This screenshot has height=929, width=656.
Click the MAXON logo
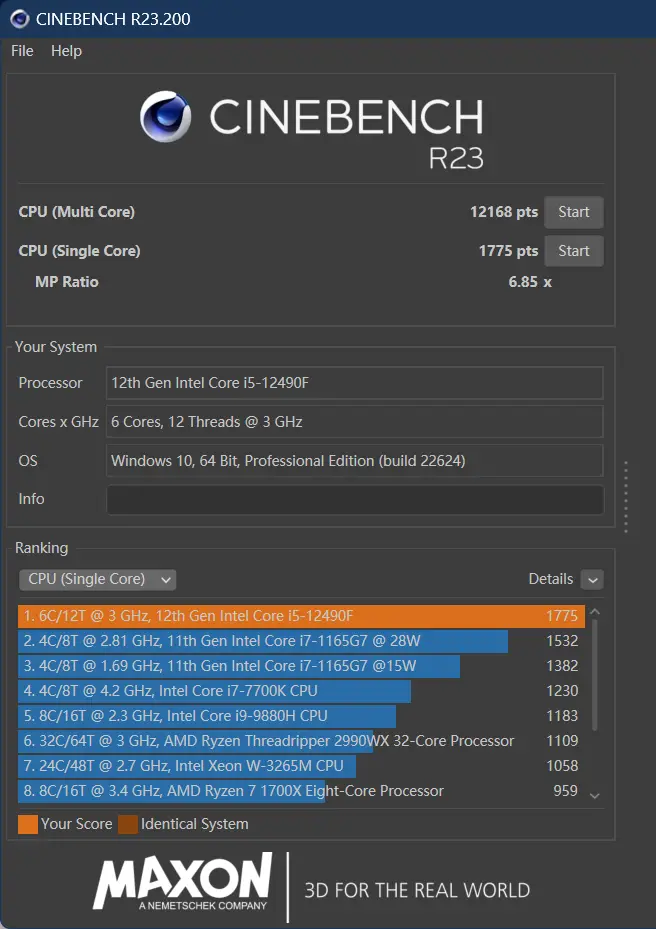183,882
